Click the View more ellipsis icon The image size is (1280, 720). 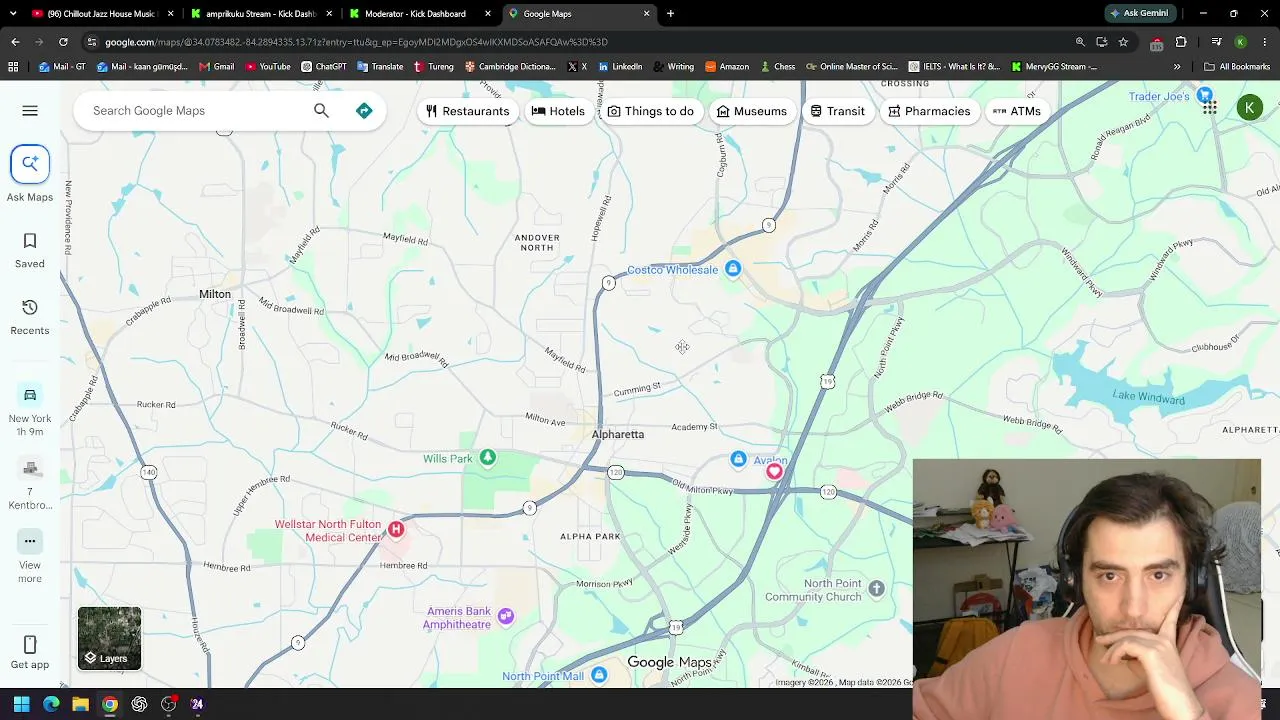point(30,541)
